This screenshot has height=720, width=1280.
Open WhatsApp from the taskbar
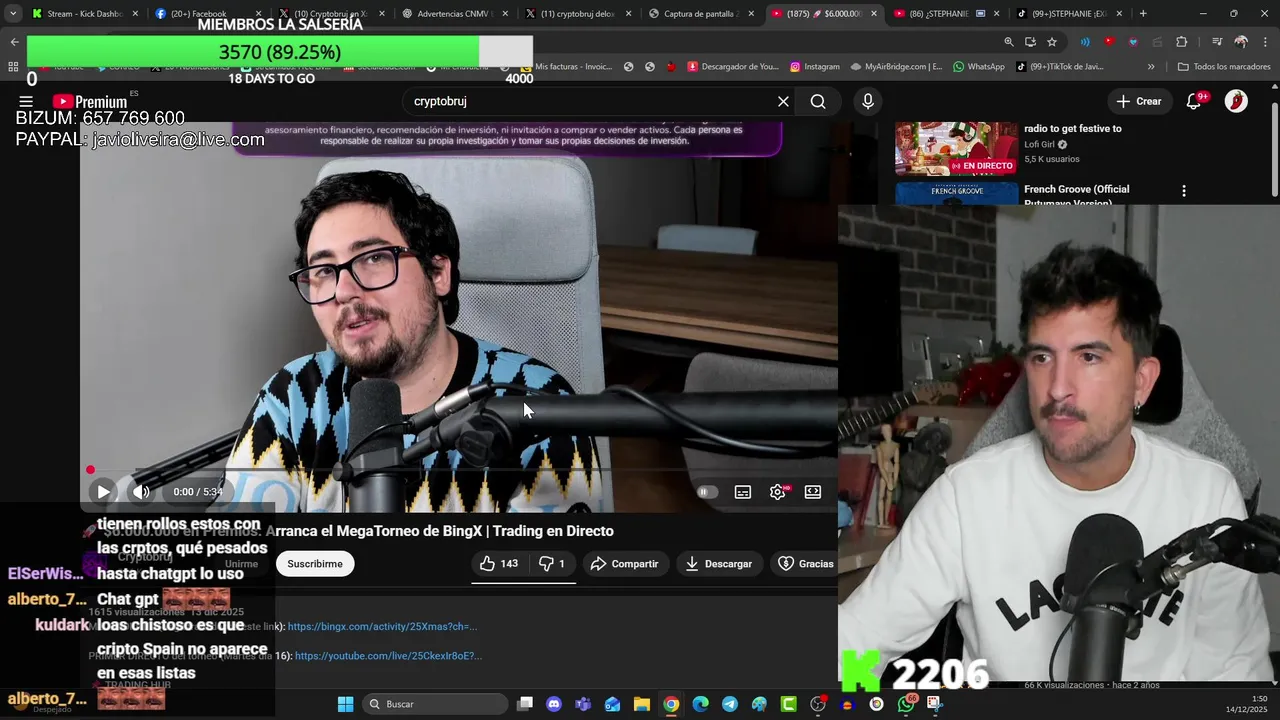[x=905, y=704]
